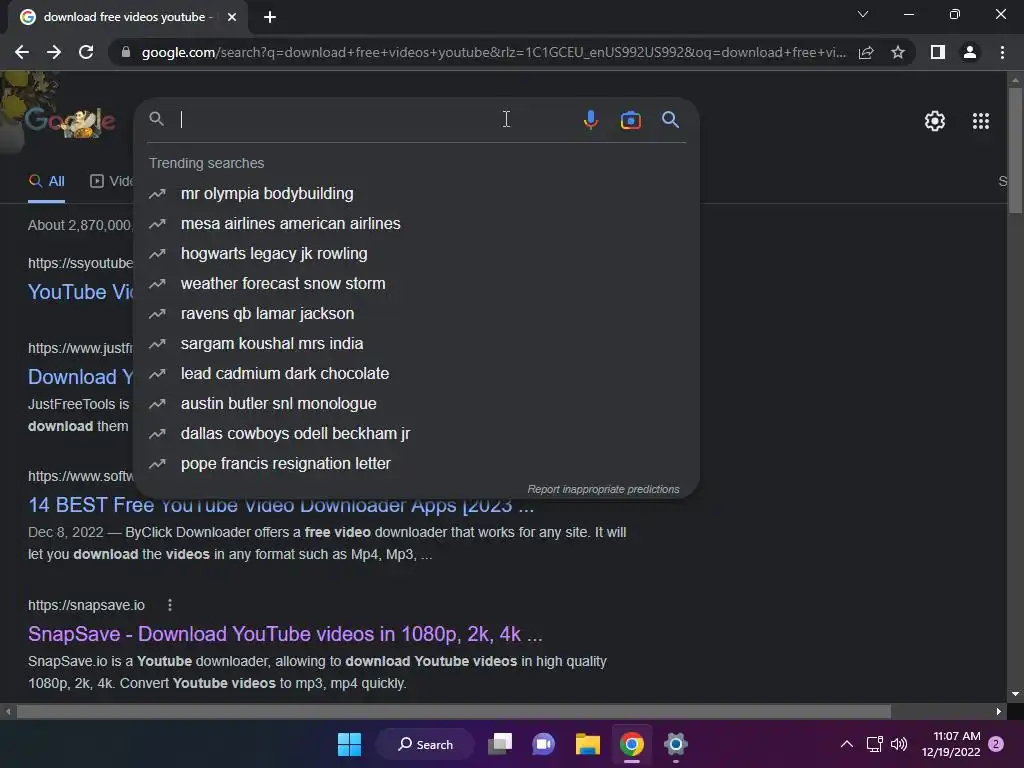Click the blue magnifier search button

pos(670,120)
